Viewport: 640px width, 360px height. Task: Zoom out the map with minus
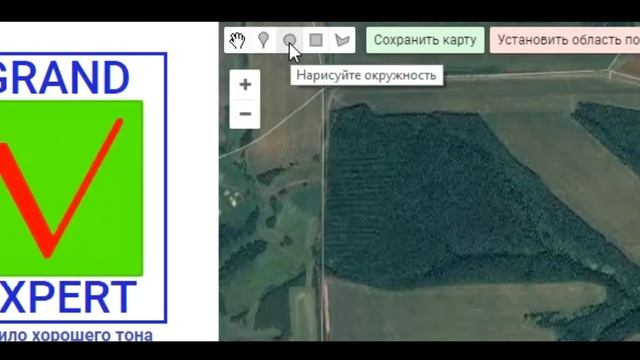coord(245,114)
